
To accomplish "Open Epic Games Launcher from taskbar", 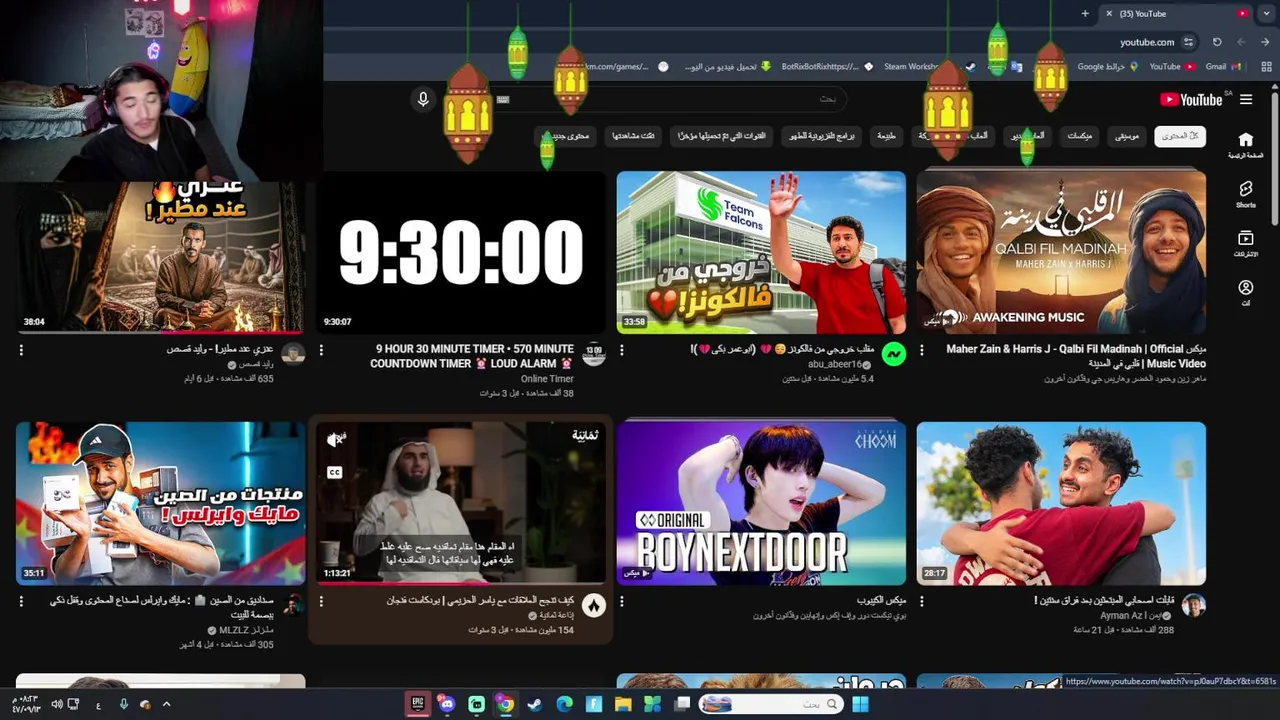I will [x=418, y=704].
